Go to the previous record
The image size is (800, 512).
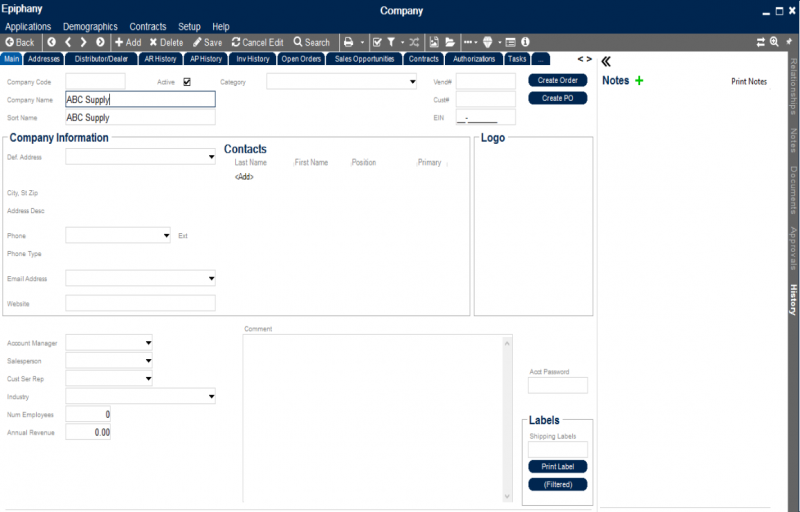pos(68,42)
